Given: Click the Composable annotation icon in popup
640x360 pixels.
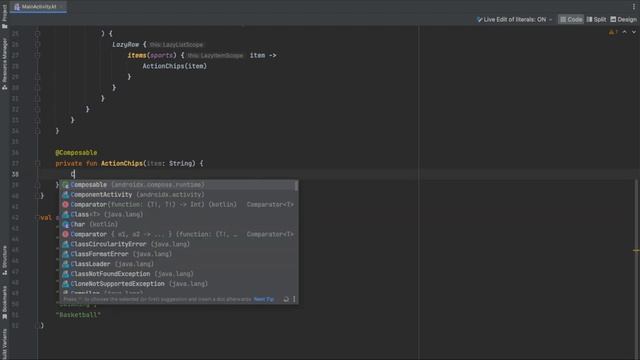Looking at the screenshot, I should [x=65, y=185].
